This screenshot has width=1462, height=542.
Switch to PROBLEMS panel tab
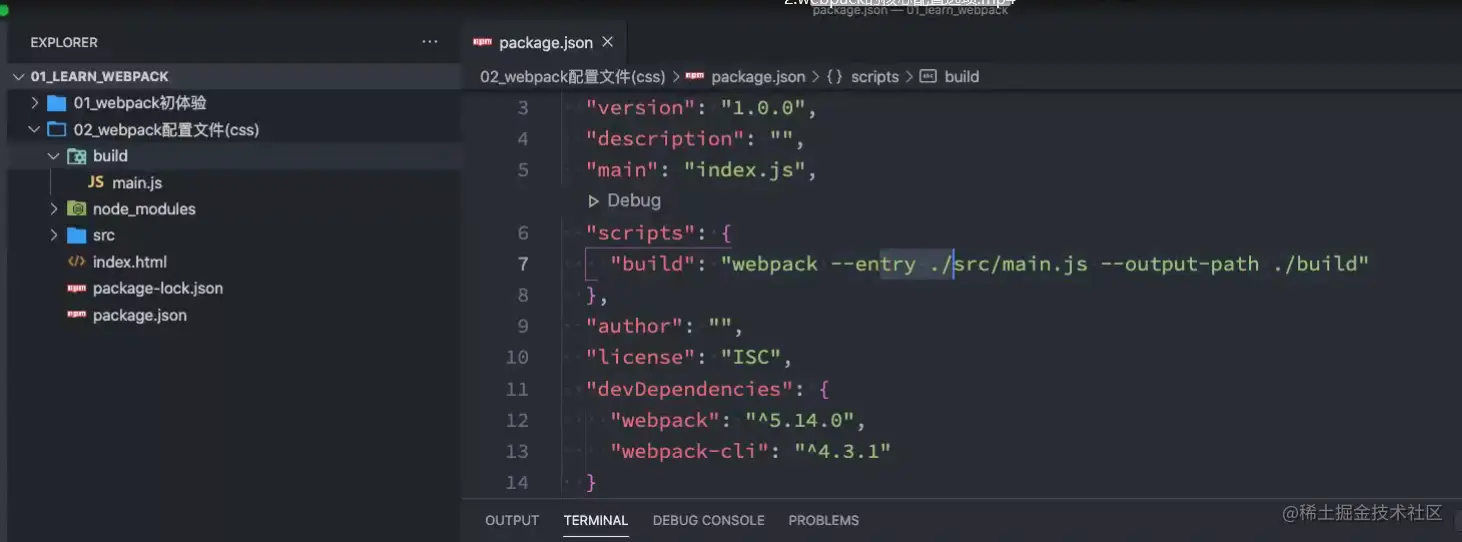point(824,520)
